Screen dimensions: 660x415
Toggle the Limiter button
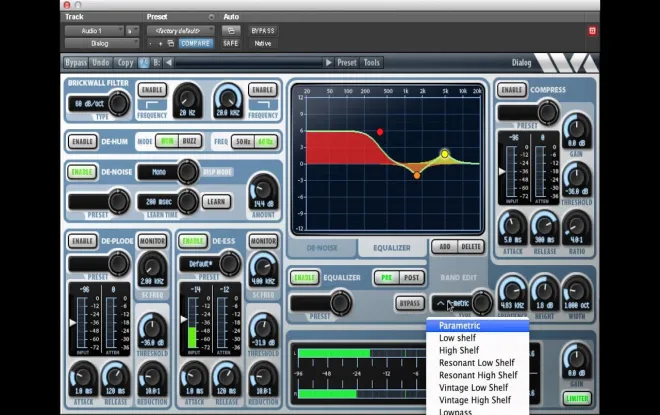pos(577,398)
